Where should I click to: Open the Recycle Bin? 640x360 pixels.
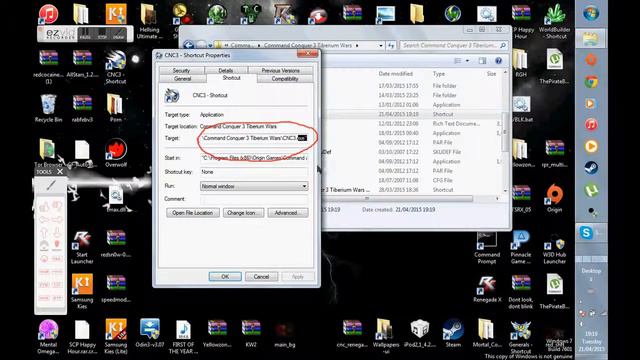click(48, 108)
